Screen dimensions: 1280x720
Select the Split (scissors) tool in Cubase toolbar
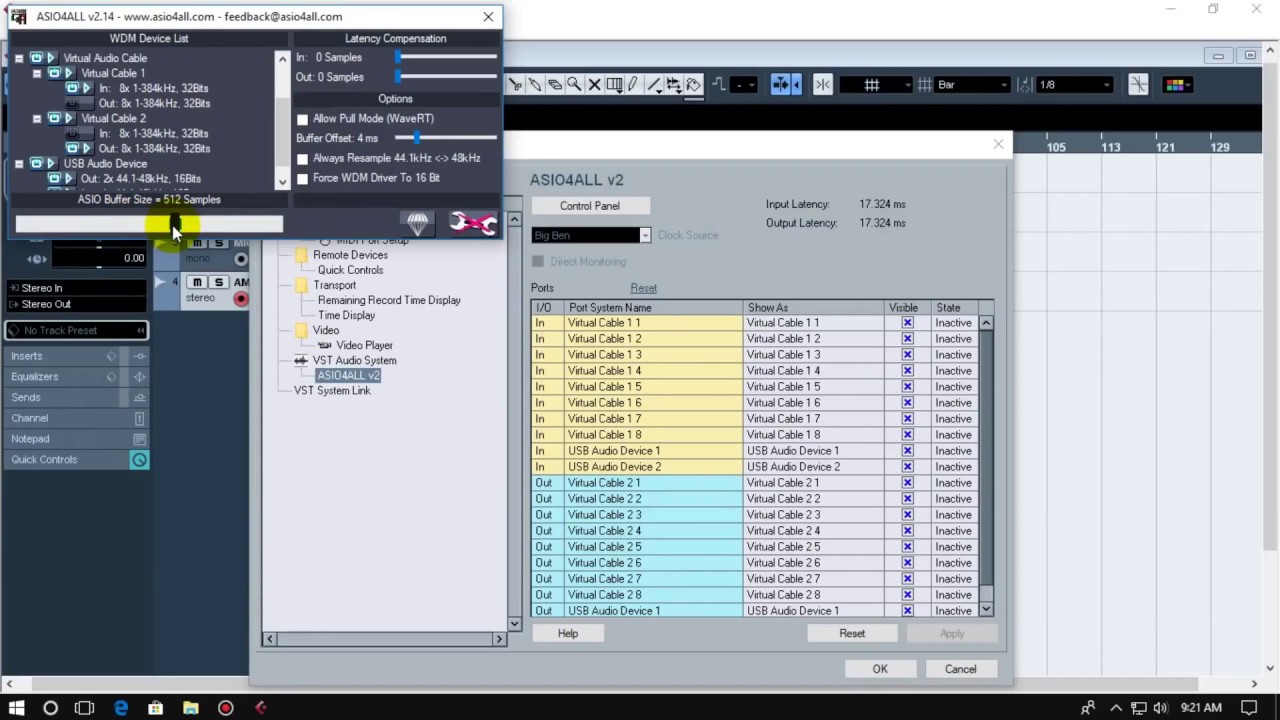[x=515, y=85]
